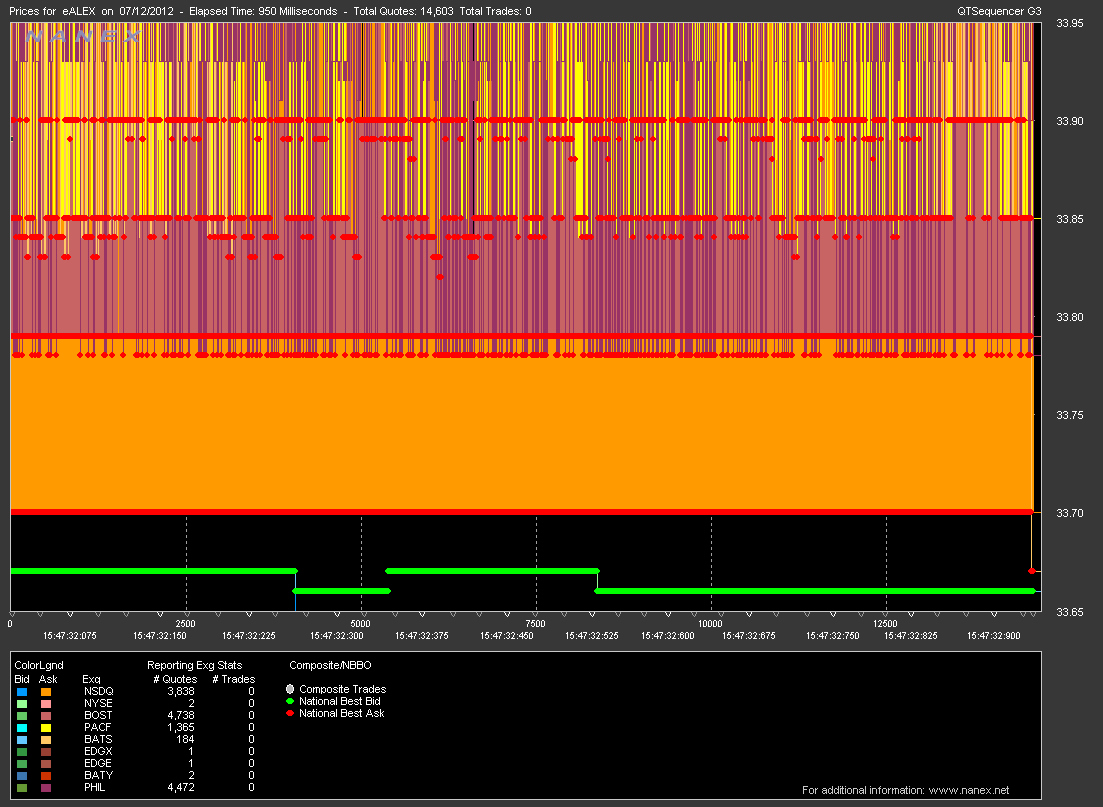Image resolution: width=1103 pixels, height=807 pixels.
Task: Click the gray Composite Trades legend dot
Action: [290, 689]
